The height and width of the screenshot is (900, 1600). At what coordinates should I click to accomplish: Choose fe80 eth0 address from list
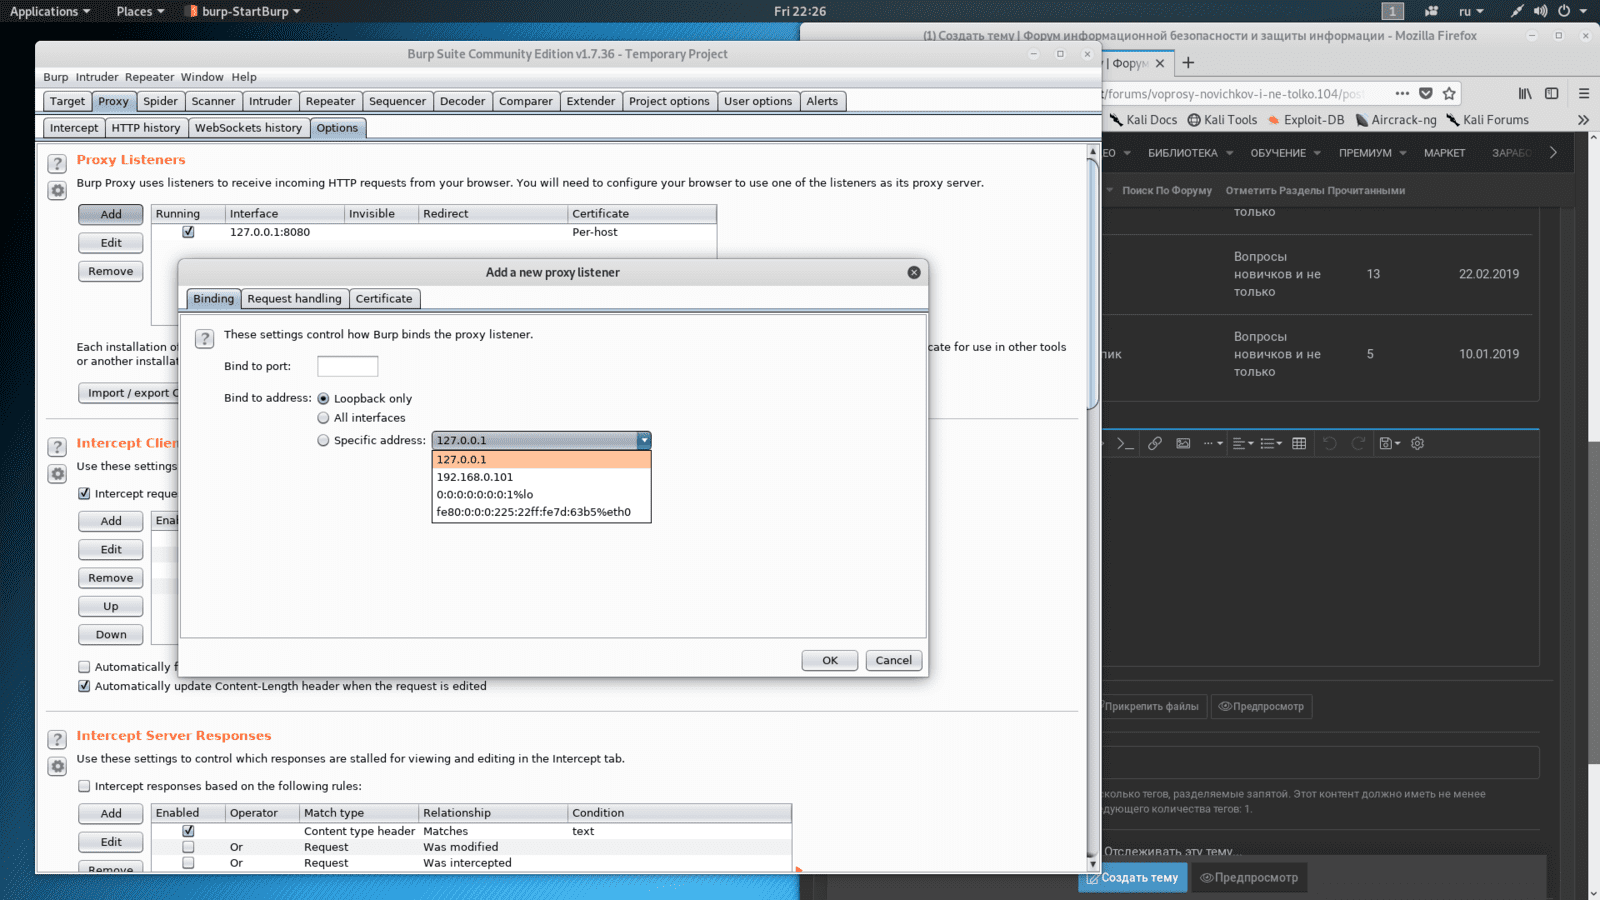point(541,512)
